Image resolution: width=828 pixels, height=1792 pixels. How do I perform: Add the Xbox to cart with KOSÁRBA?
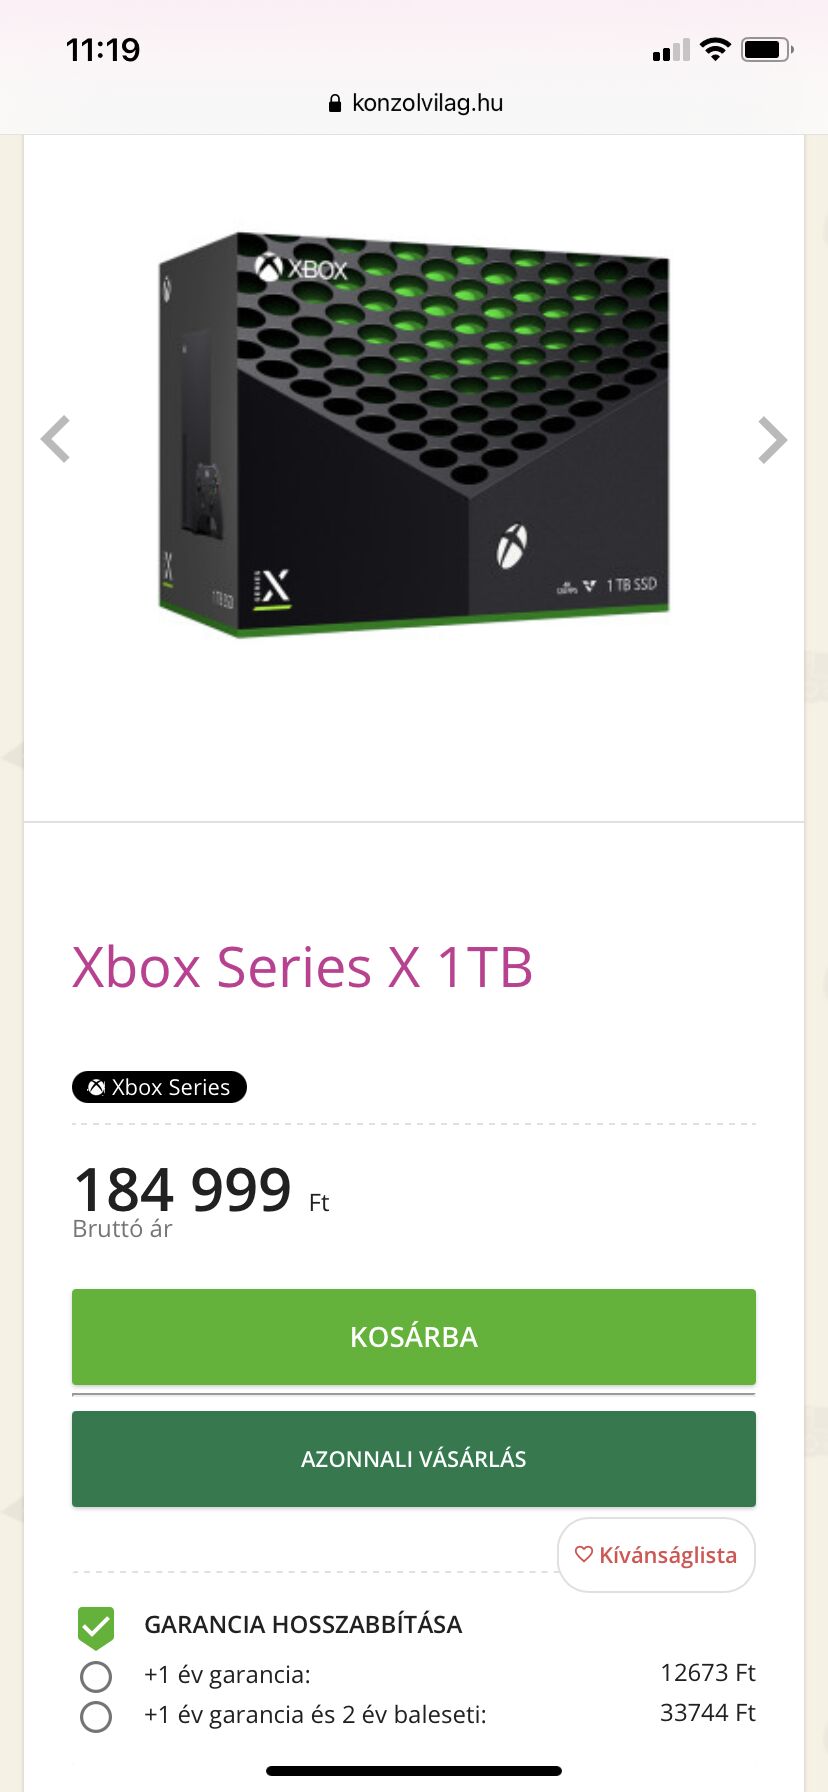coord(414,1336)
